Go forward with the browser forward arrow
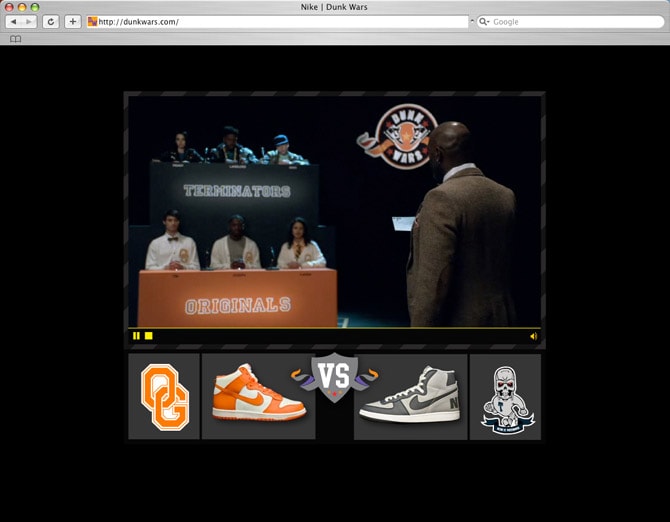This screenshot has height=522, width=670. [29, 21]
